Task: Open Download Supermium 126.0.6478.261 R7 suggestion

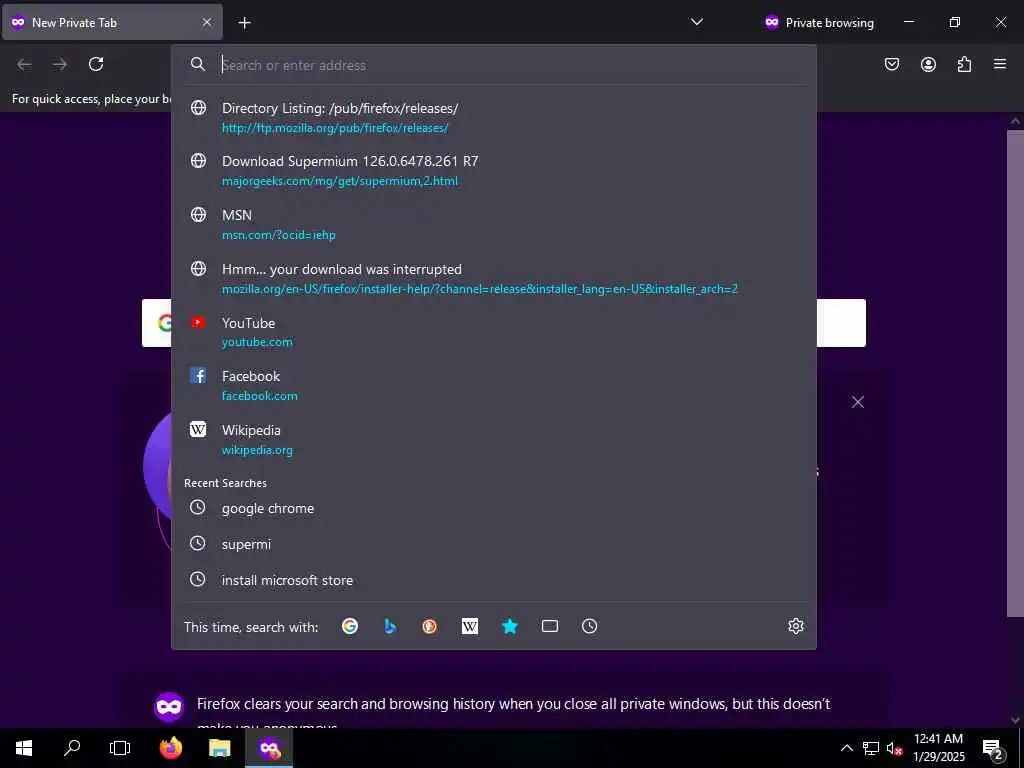Action: 494,170
